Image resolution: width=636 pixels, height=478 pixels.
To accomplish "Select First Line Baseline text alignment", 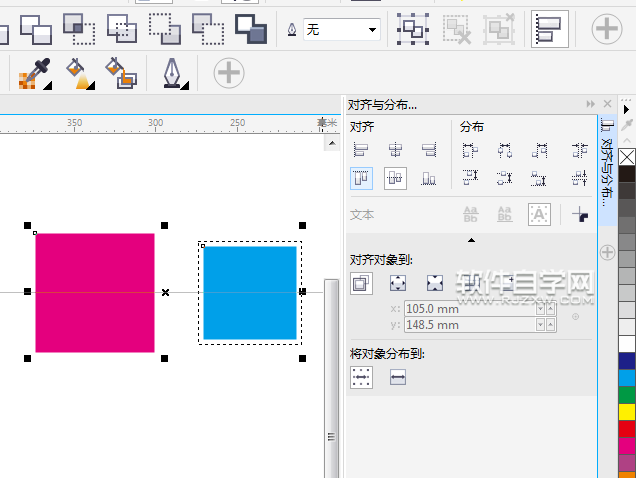I will pos(471,214).
